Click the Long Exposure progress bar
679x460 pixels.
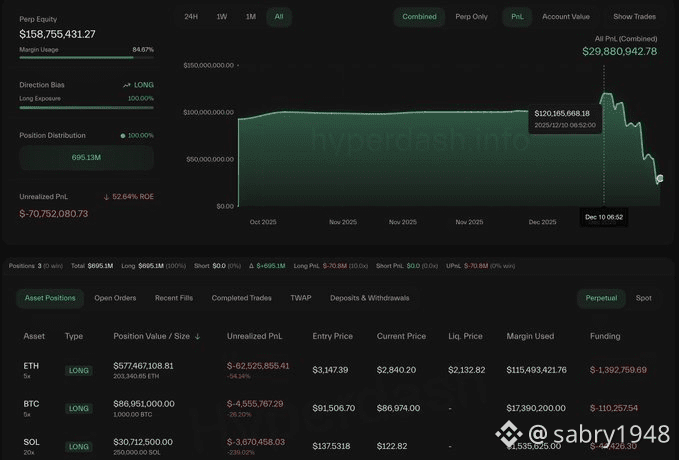pyautogui.click(x=86, y=107)
